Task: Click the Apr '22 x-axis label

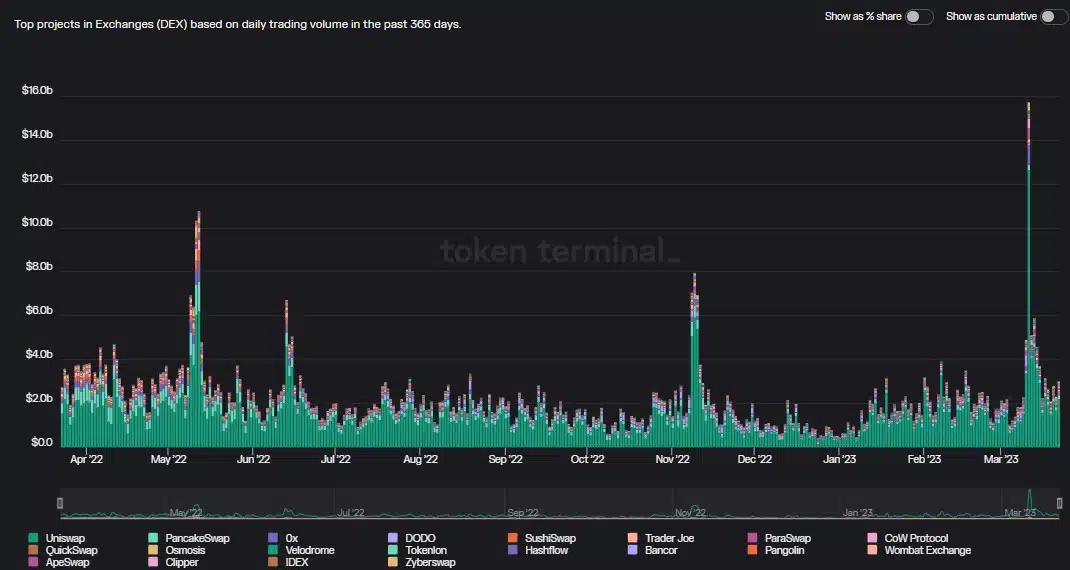Action: click(87, 459)
